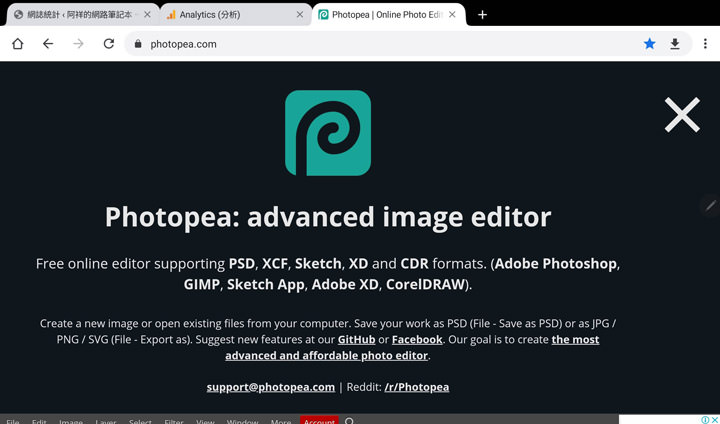Open a new tab with plus icon
Viewport: 720px width, 424px height.
(482, 15)
